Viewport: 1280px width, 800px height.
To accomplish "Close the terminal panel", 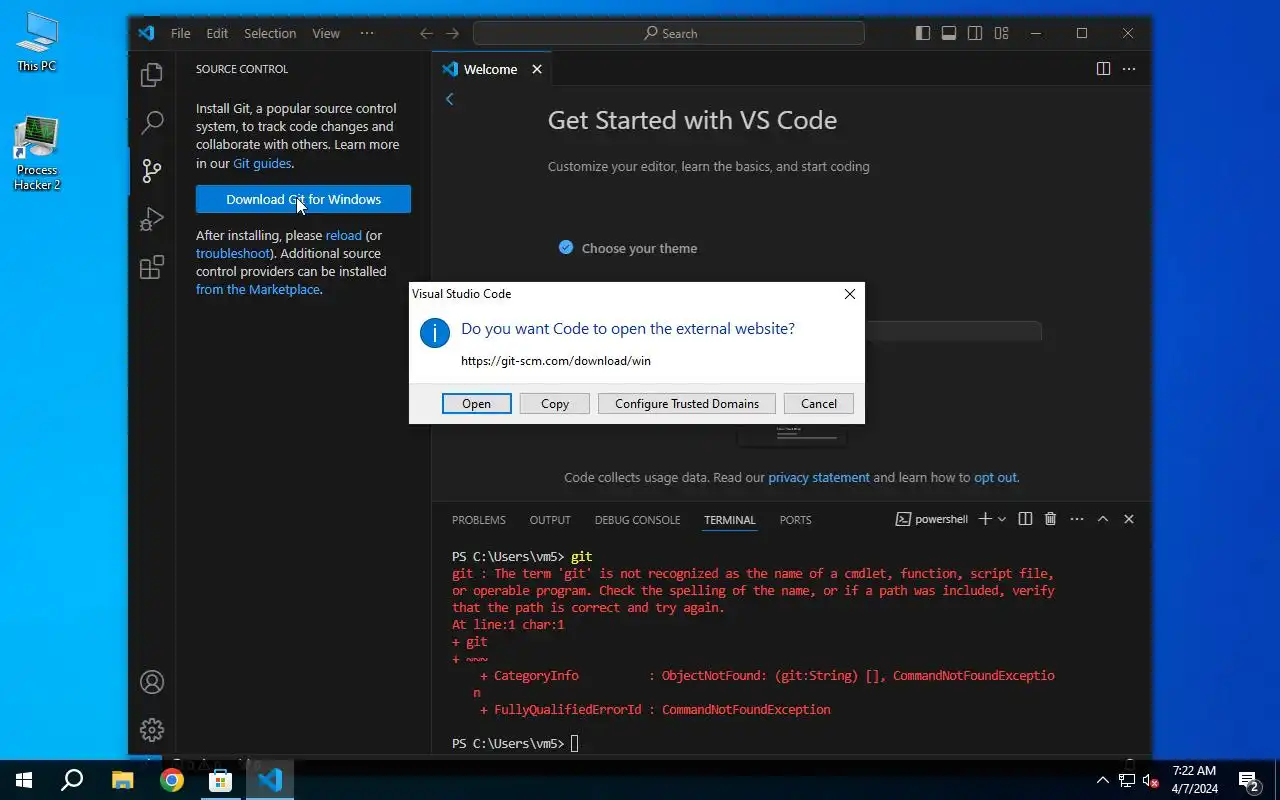I will click(1129, 519).
